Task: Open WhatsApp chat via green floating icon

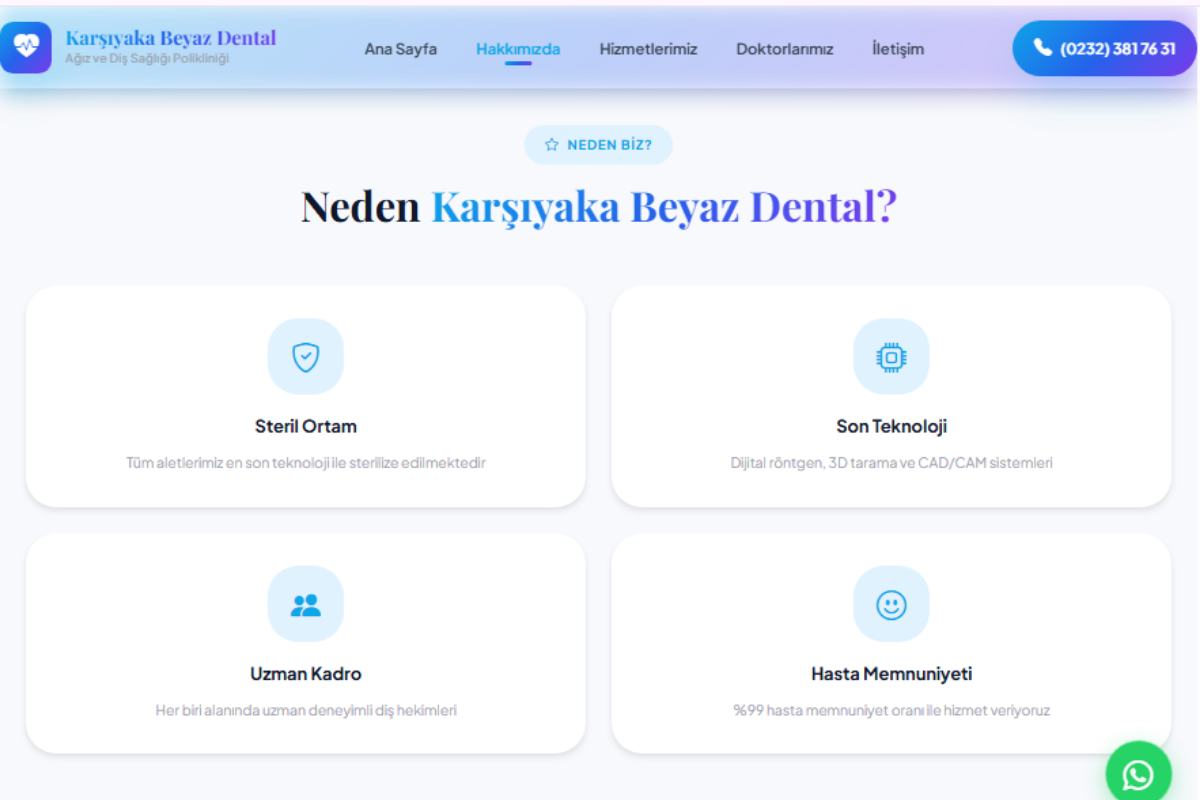Action: pos(1139,772)
